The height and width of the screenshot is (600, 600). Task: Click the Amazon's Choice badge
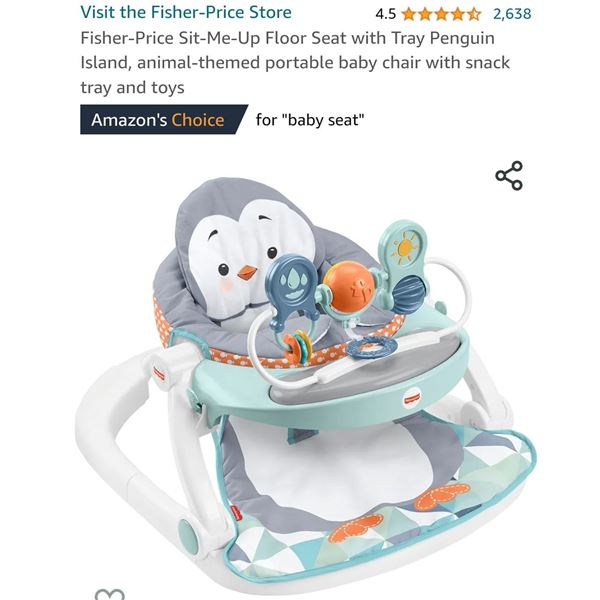point(164,120)
